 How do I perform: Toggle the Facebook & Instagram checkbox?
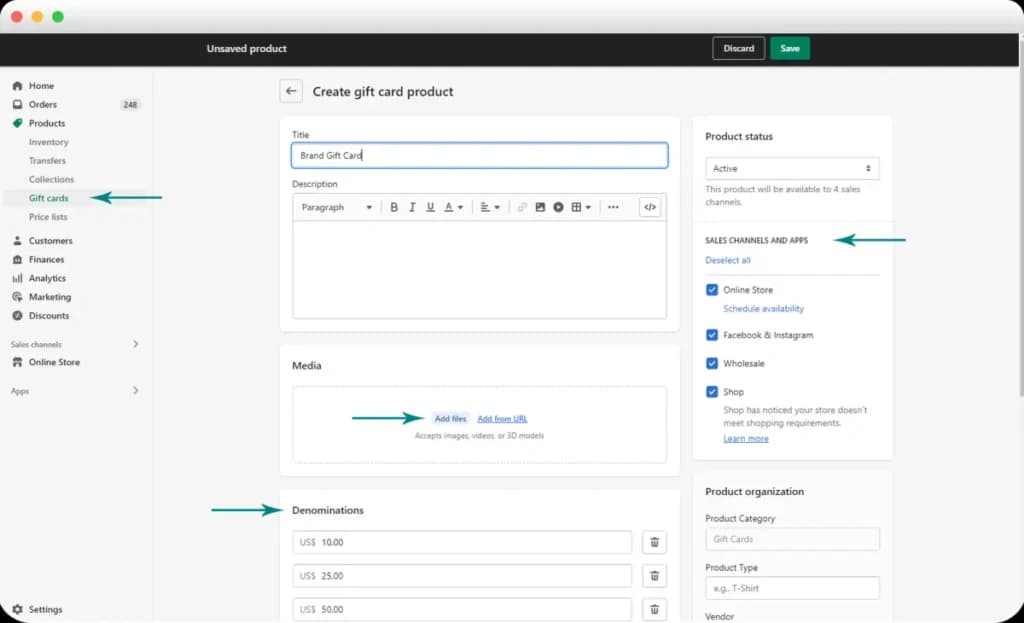712,335
